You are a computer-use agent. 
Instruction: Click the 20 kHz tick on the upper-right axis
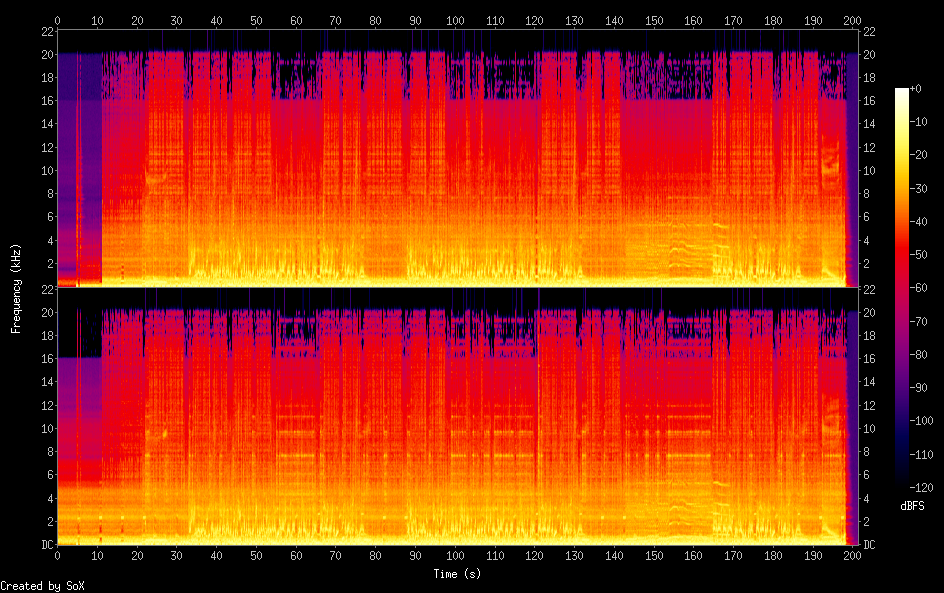867,55
